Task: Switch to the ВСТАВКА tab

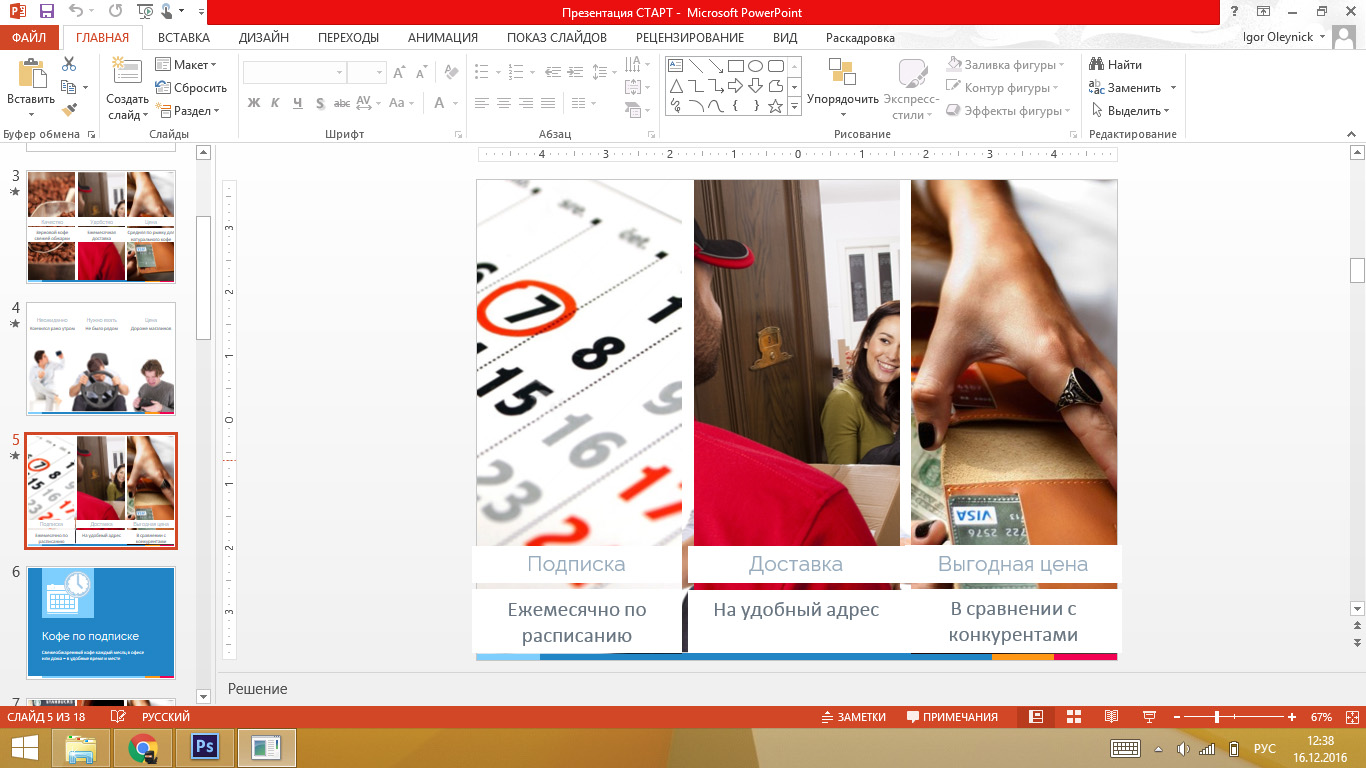Action: tap(184, 38)
